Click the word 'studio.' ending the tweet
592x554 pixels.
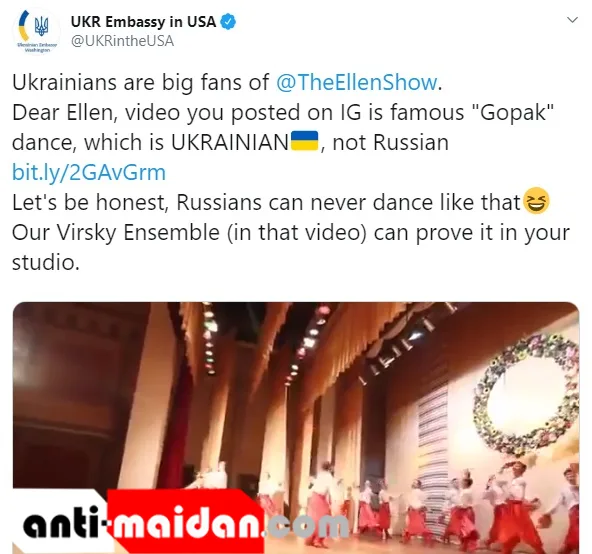pos(46,262)
